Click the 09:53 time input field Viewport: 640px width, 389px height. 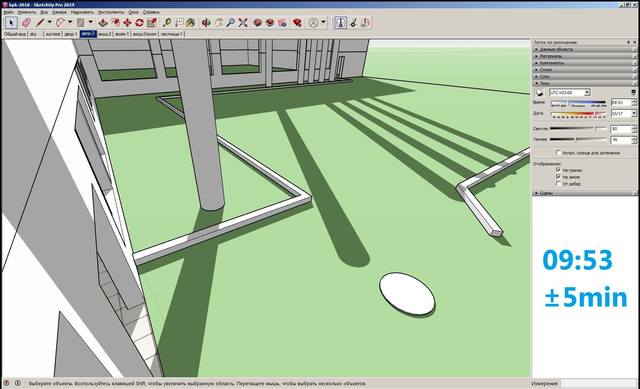point(621,102)
